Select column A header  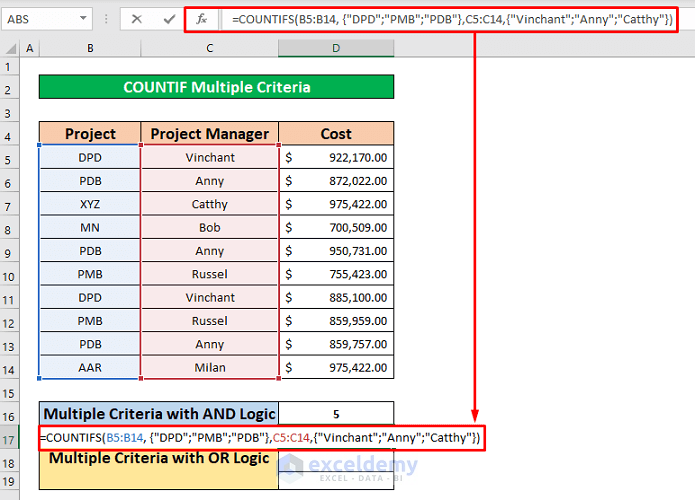point(29,48)
